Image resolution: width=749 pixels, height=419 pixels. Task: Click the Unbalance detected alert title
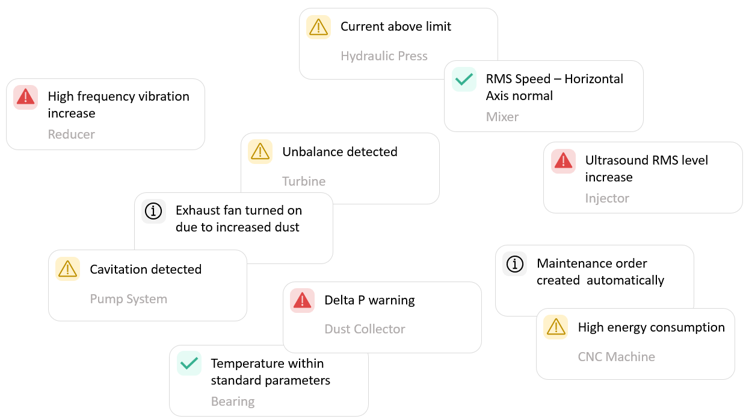coord(340,152)
